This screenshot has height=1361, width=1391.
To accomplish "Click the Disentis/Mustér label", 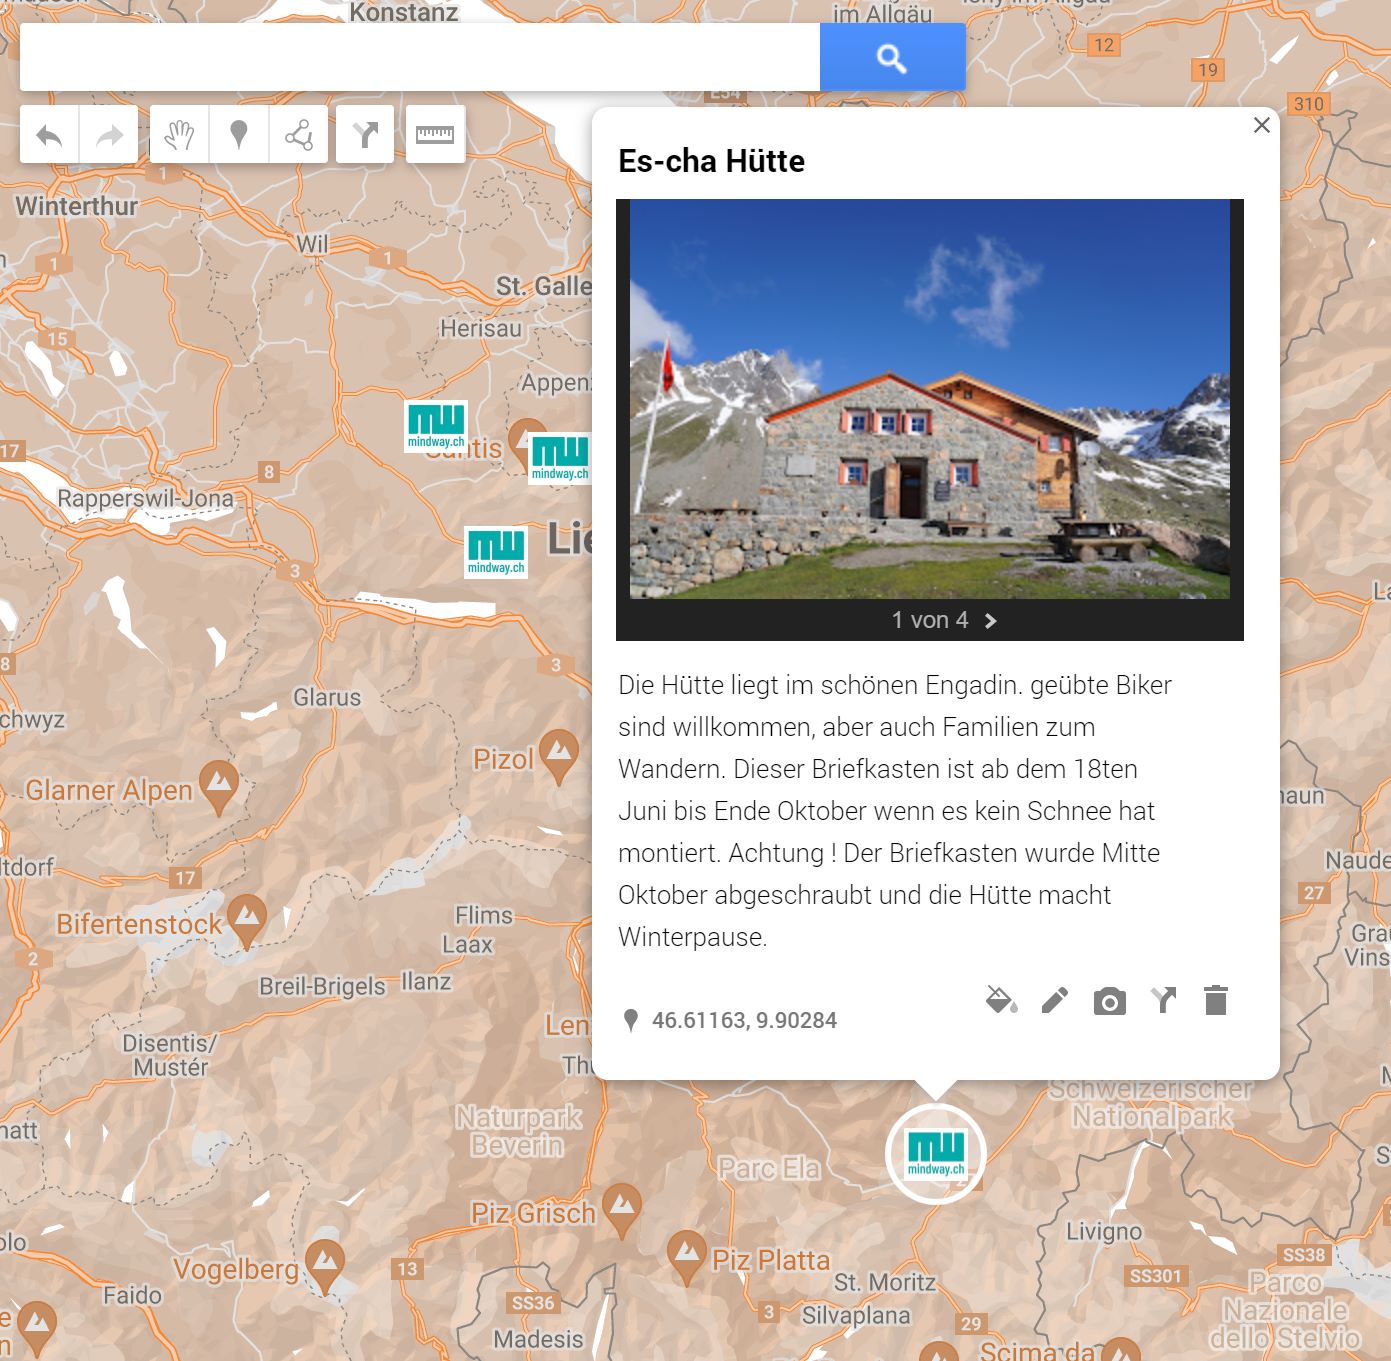I will (x=170, y=1055).
